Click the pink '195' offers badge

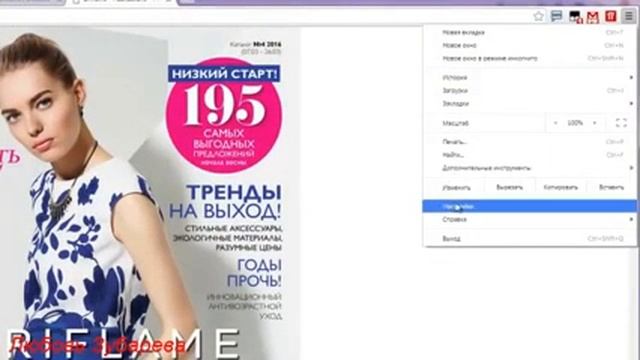[224, 116]
